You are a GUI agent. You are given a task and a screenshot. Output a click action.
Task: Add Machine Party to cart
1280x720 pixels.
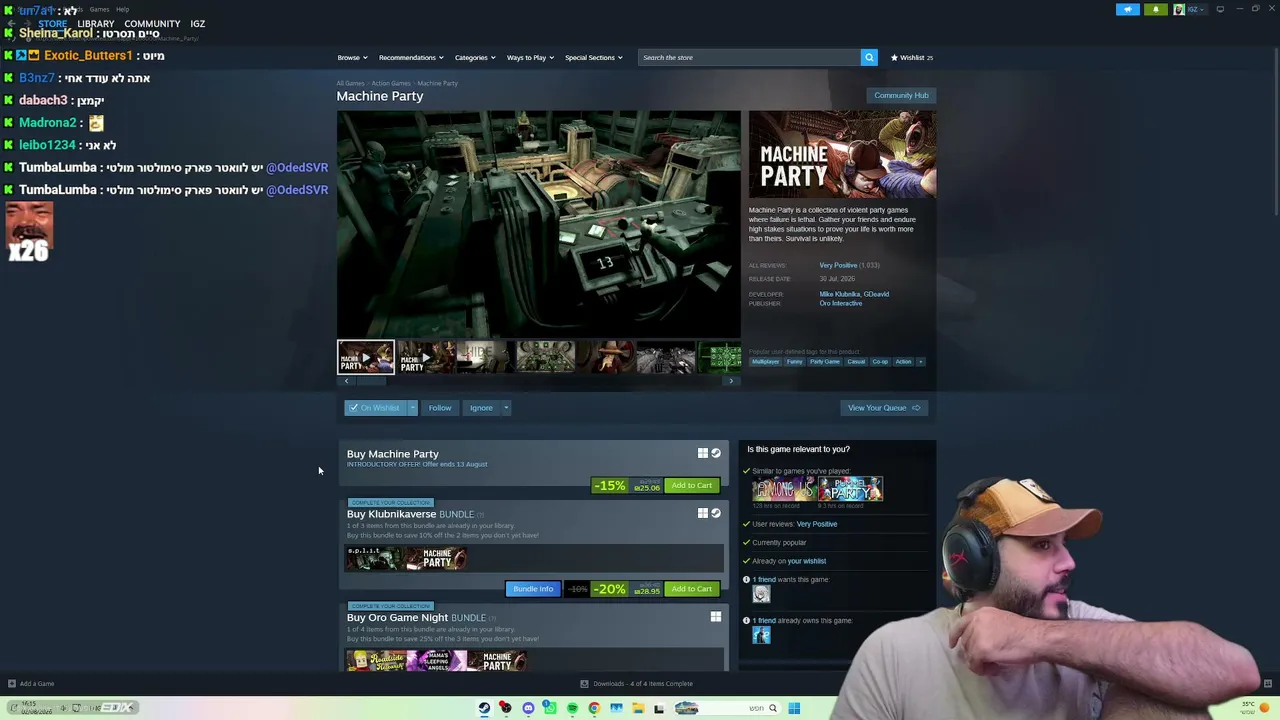(692, 486)
